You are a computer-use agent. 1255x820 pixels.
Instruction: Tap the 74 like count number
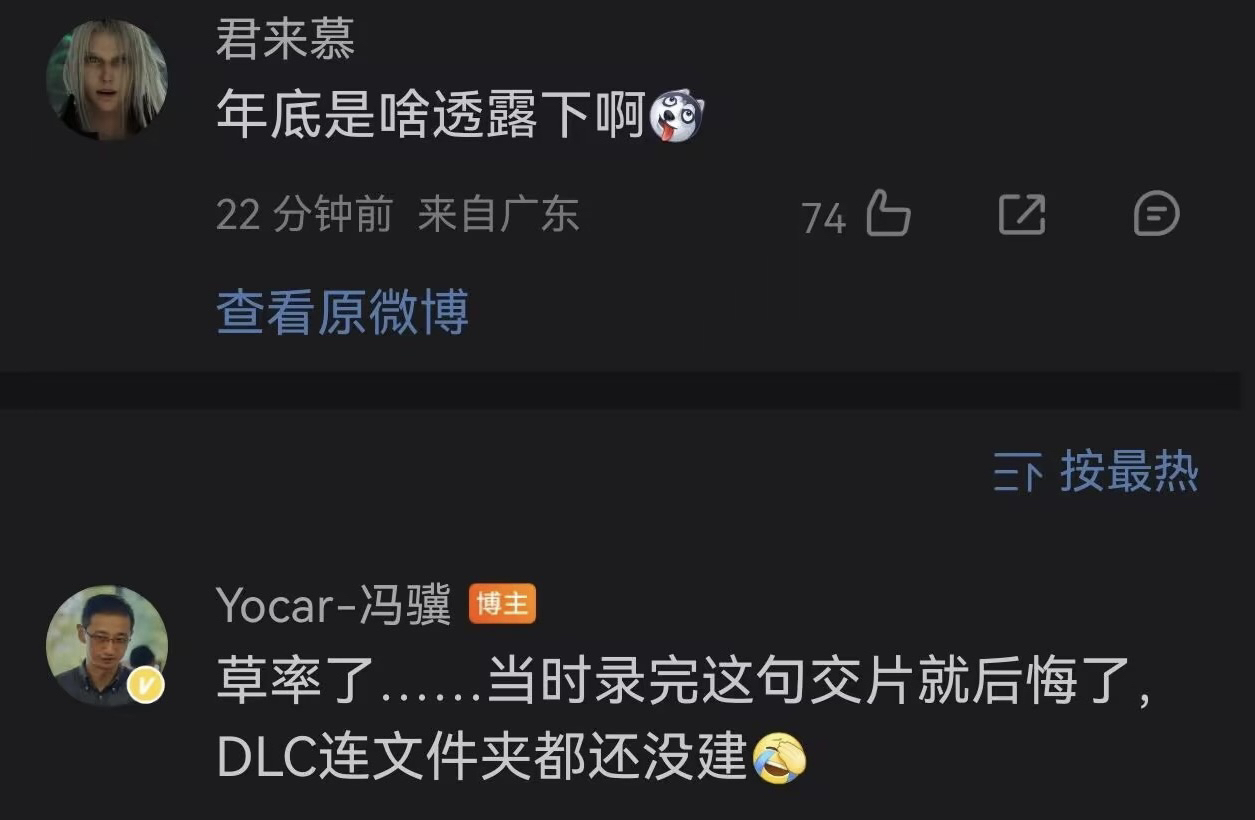click(x=824, y=218)
